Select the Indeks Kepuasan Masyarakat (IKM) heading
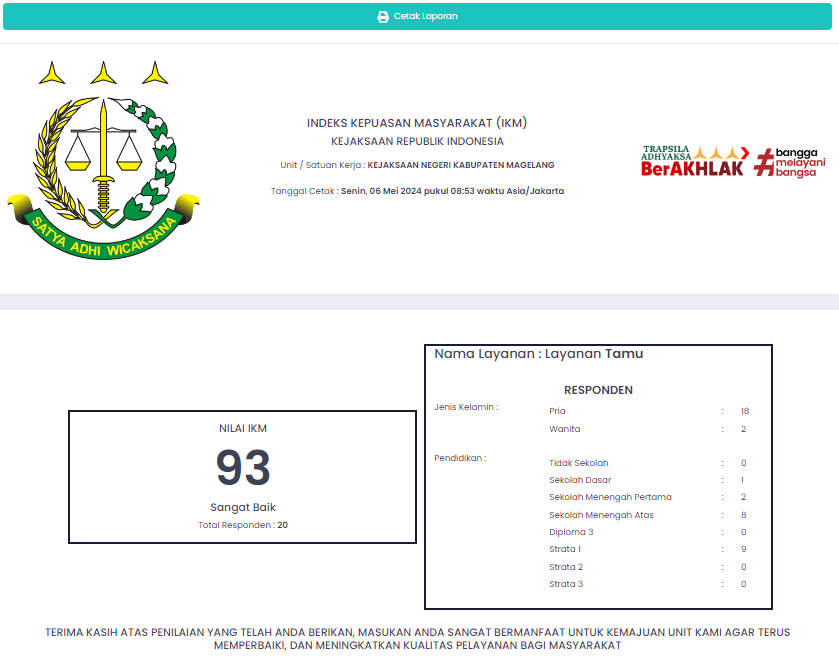The image size is (839, 661). tap(417, 123)
